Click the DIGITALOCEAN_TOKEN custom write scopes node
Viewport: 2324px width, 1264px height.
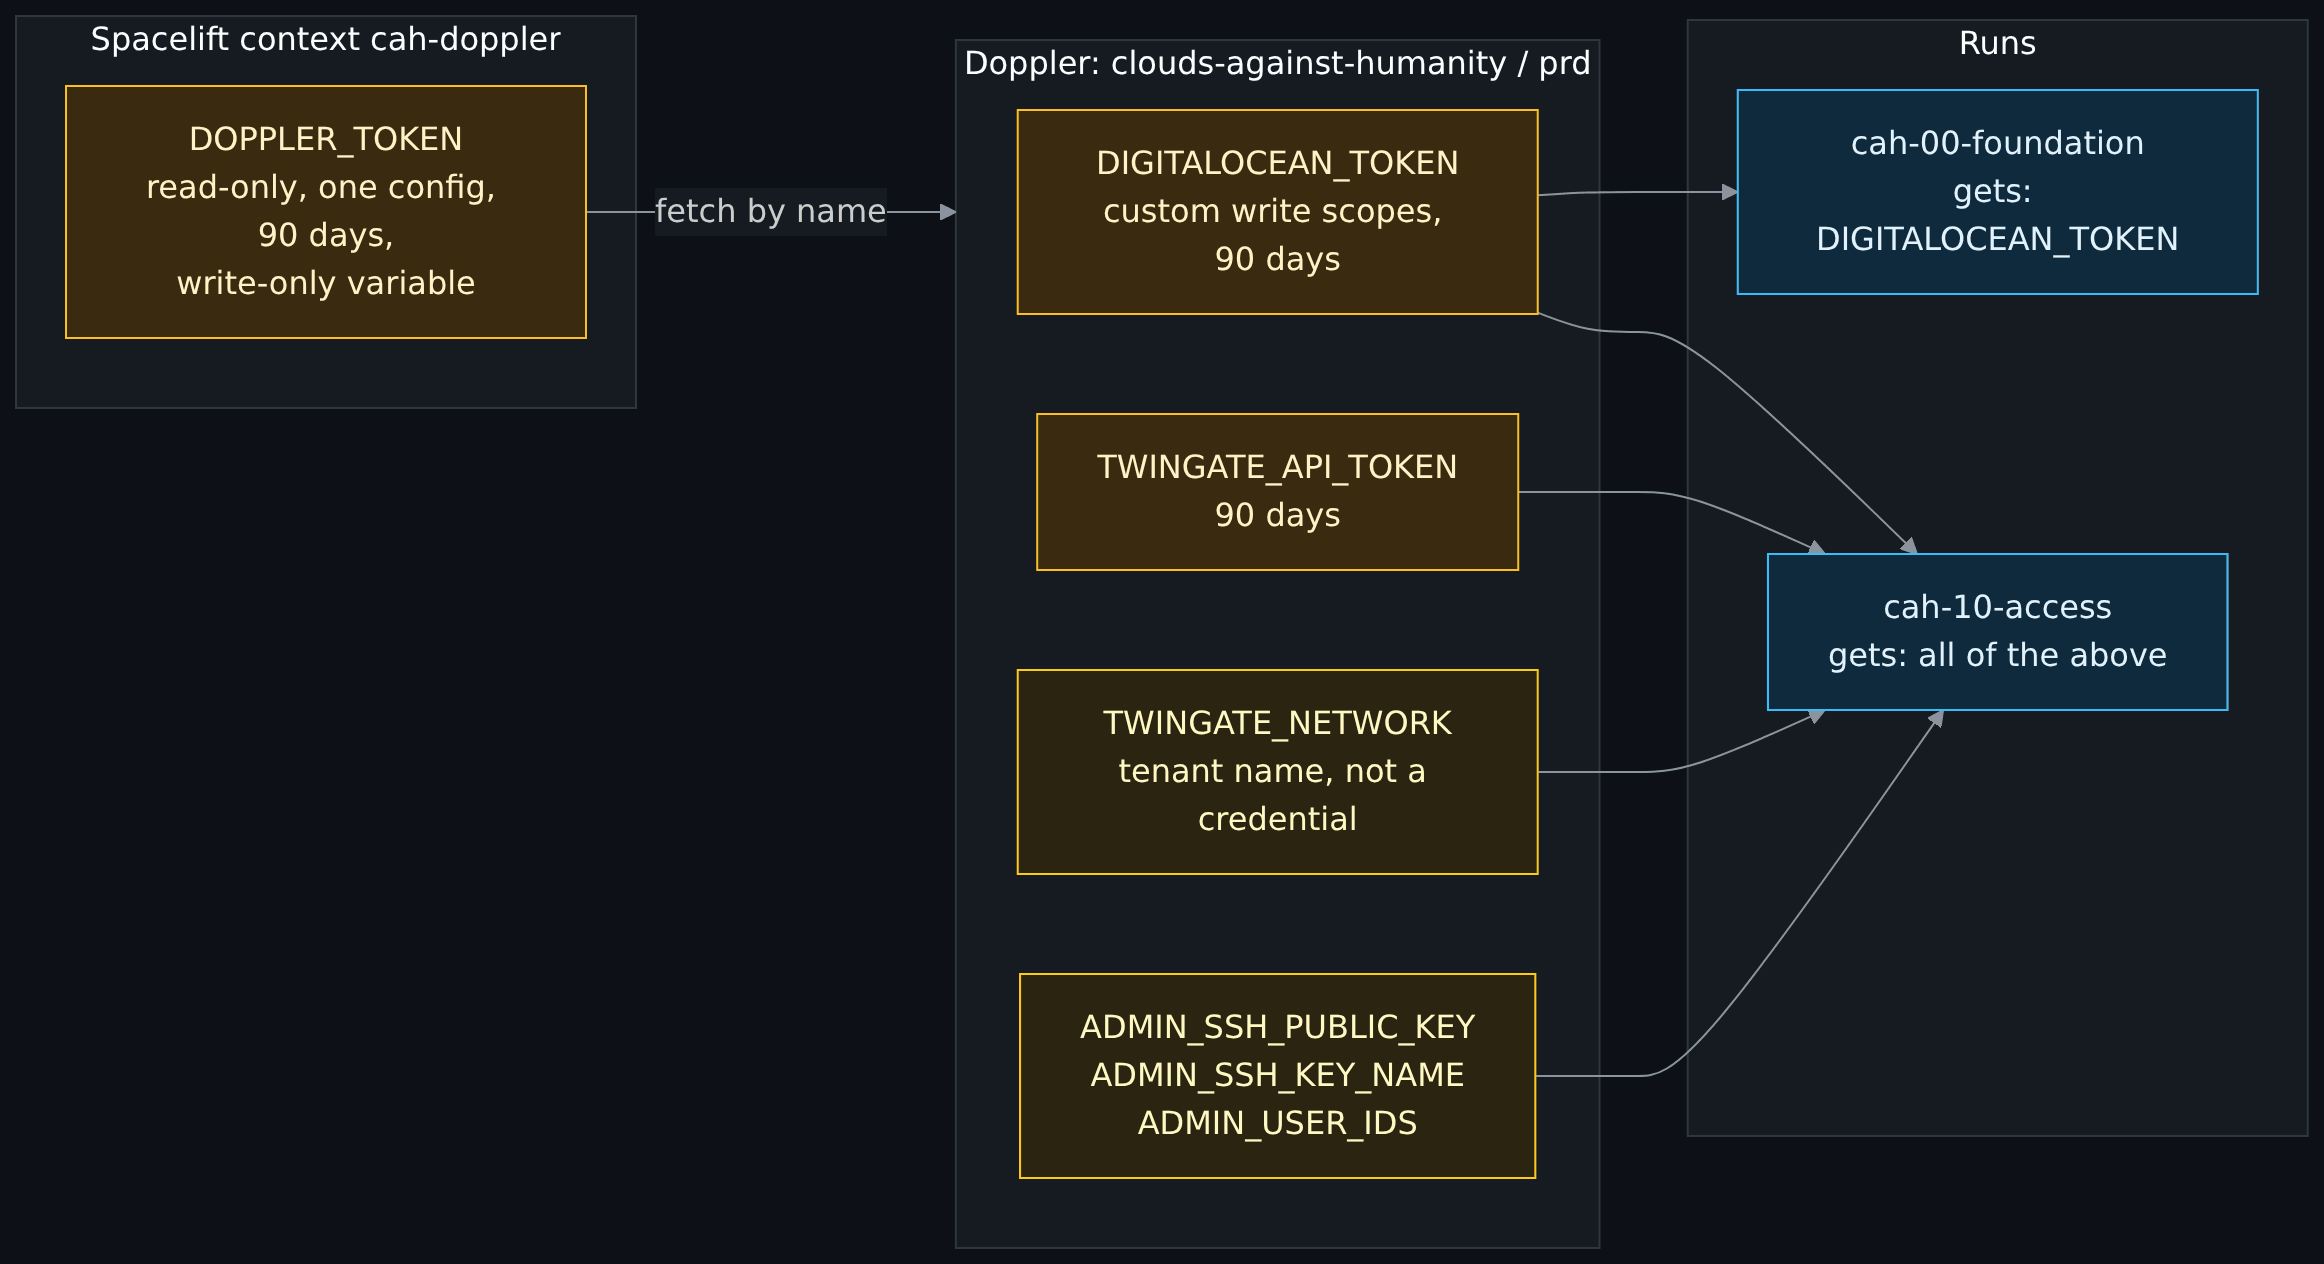pyautogui.click(x=1277, y=212)
